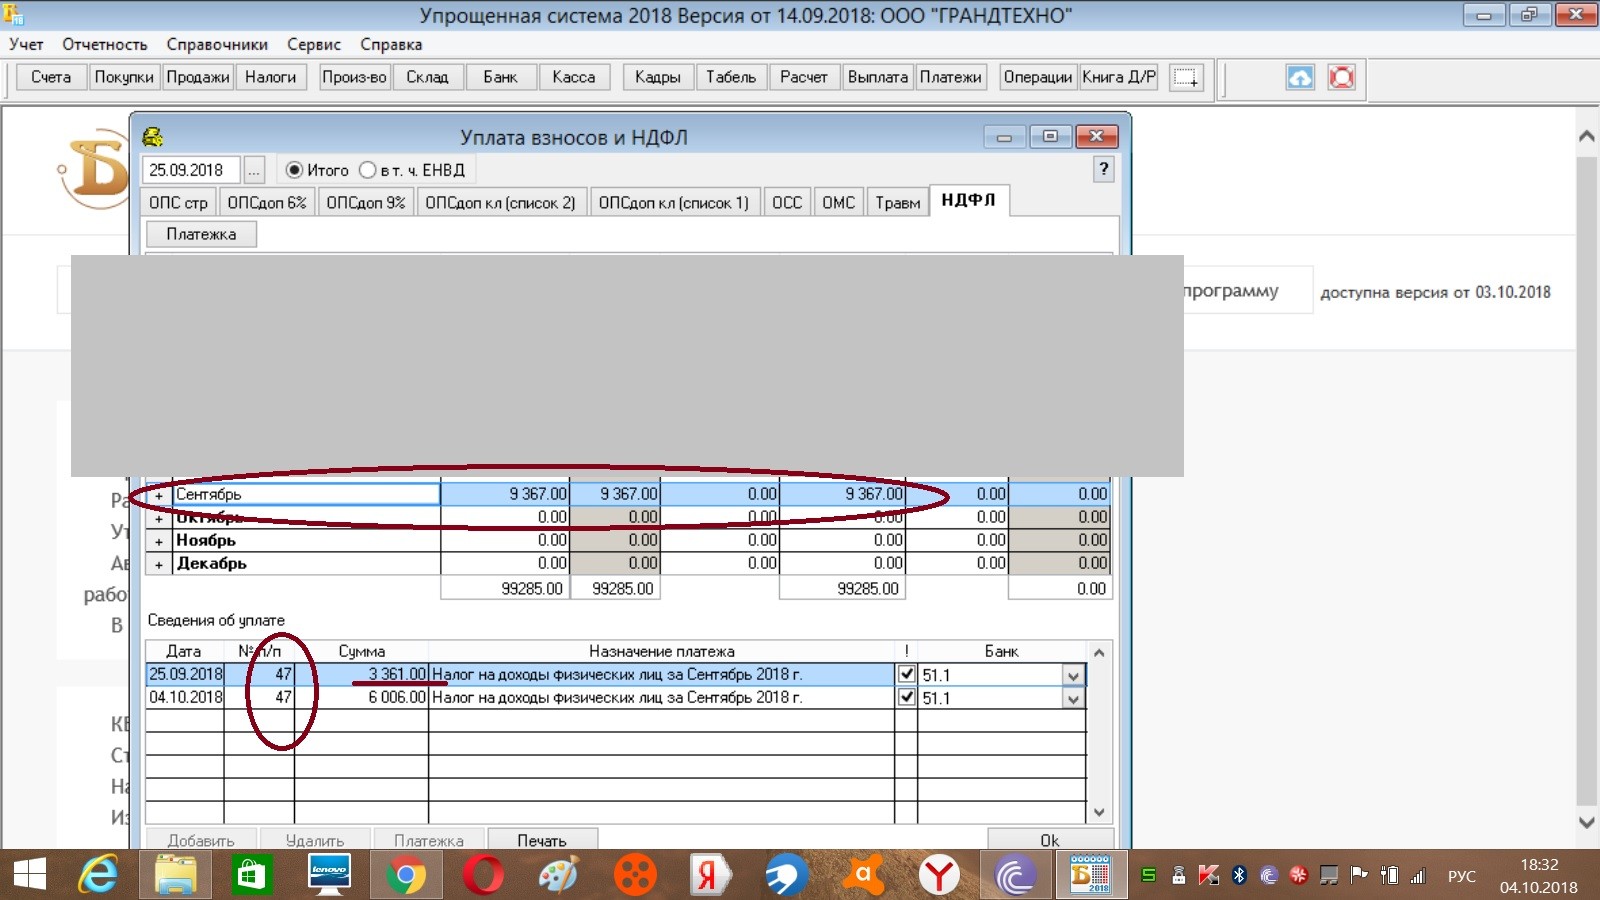Click the Печать button
The height and width of the screenshot is (900, 1600).
click(x=541, y=840)
